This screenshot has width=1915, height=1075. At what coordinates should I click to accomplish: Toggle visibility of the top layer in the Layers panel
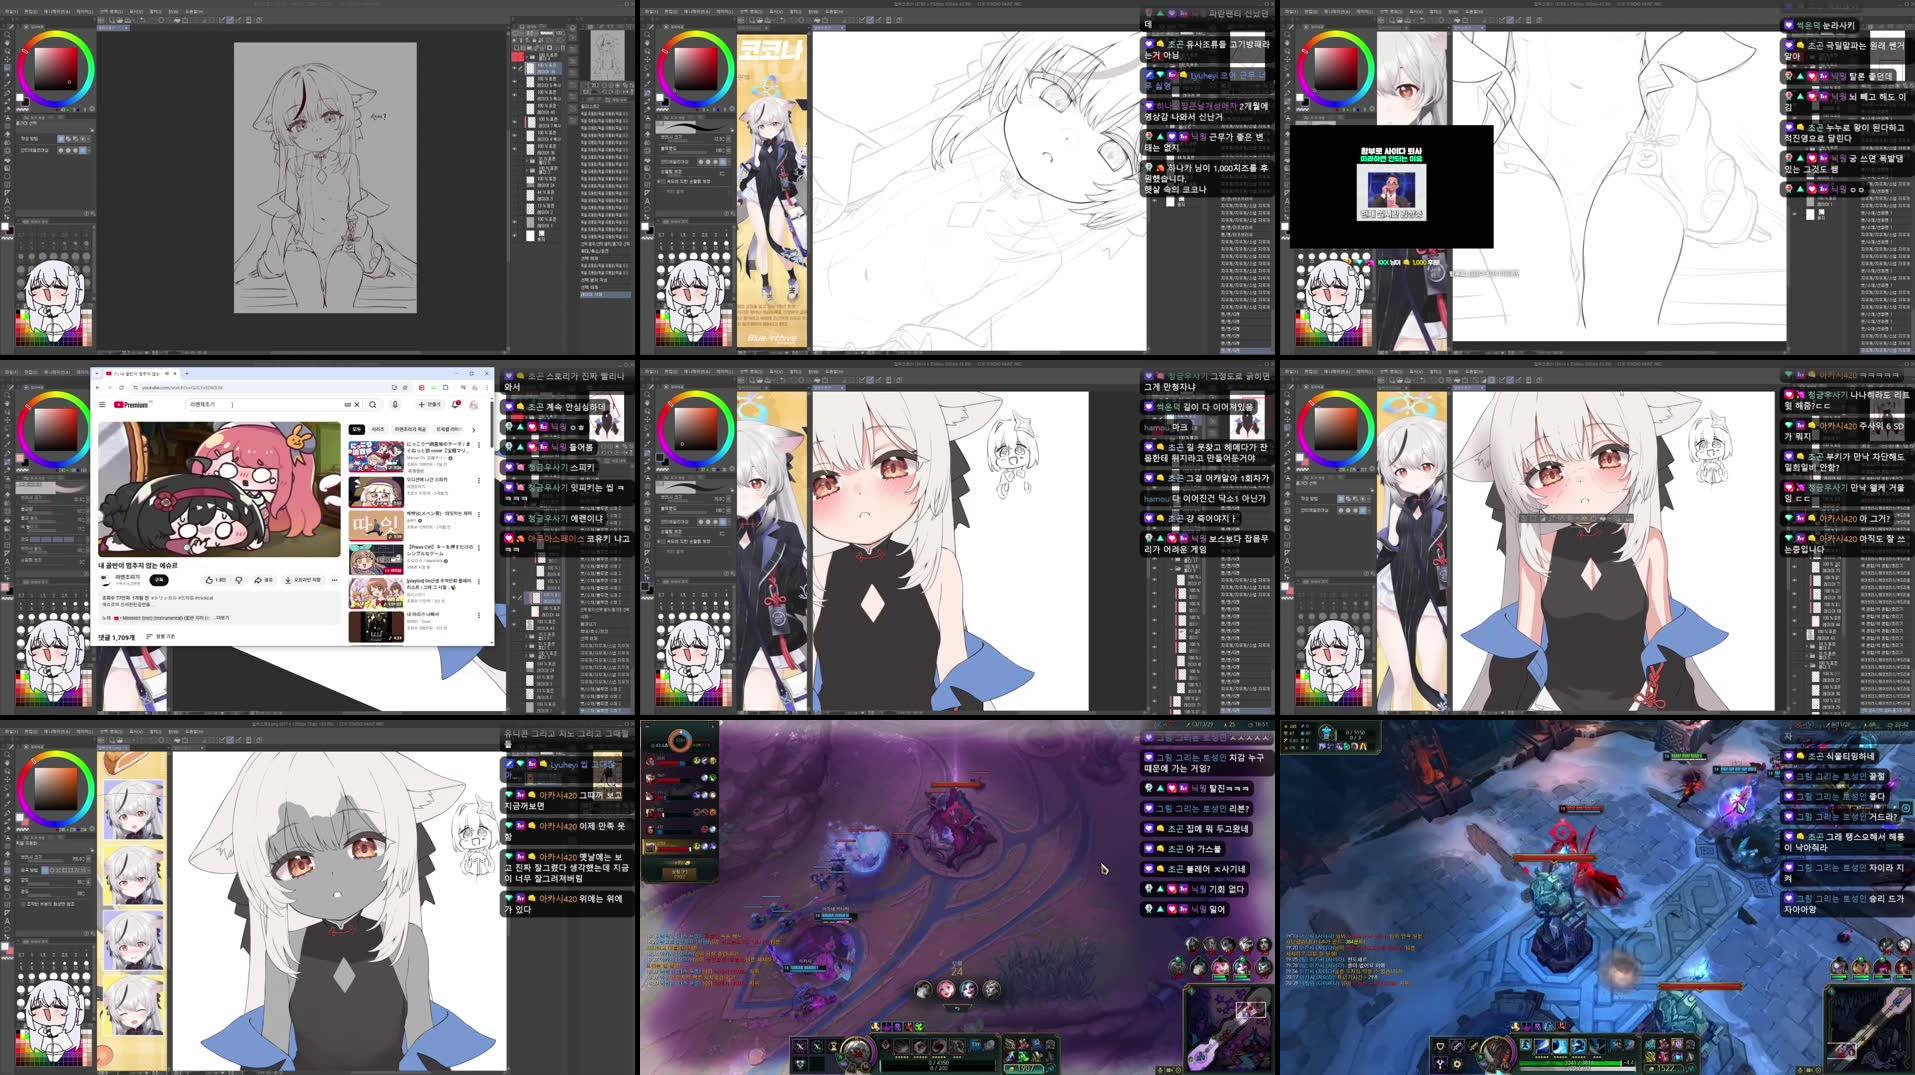[x=514, y=55]
